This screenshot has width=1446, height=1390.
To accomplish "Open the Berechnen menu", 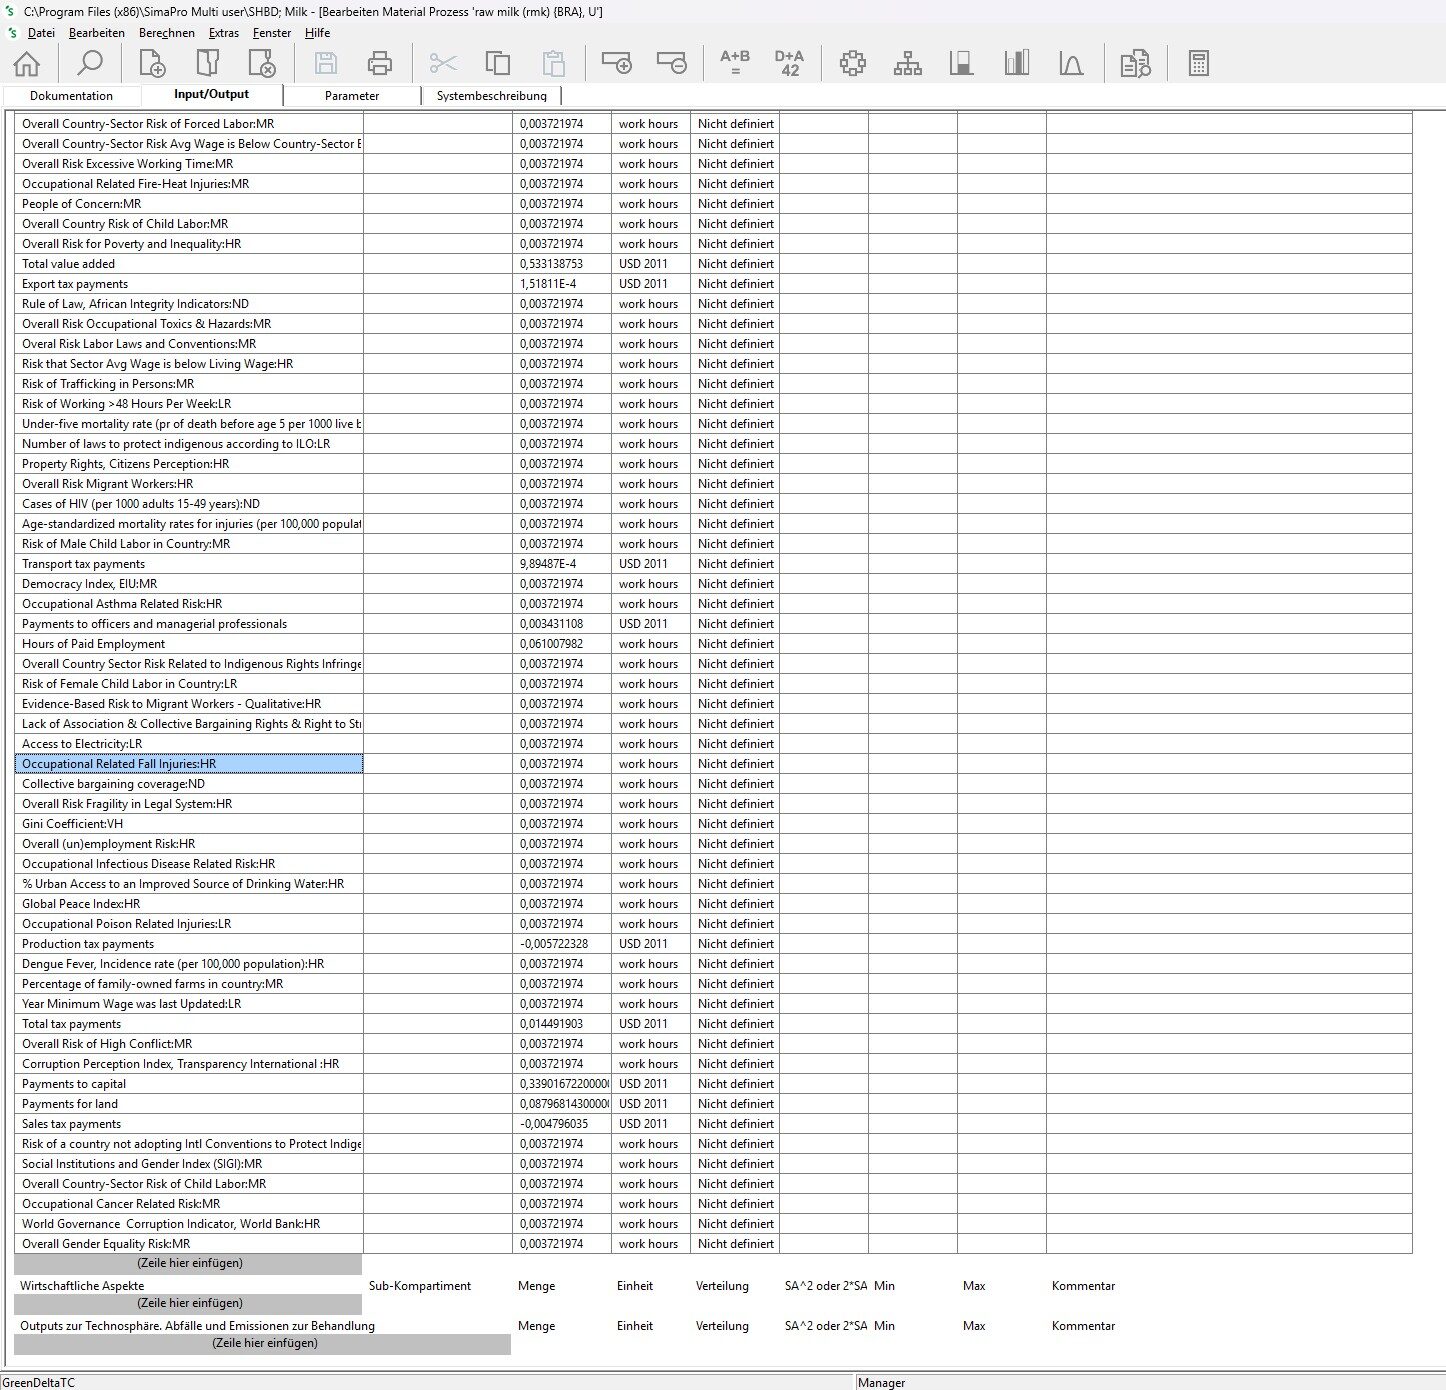I will click(x=167, y=33).
